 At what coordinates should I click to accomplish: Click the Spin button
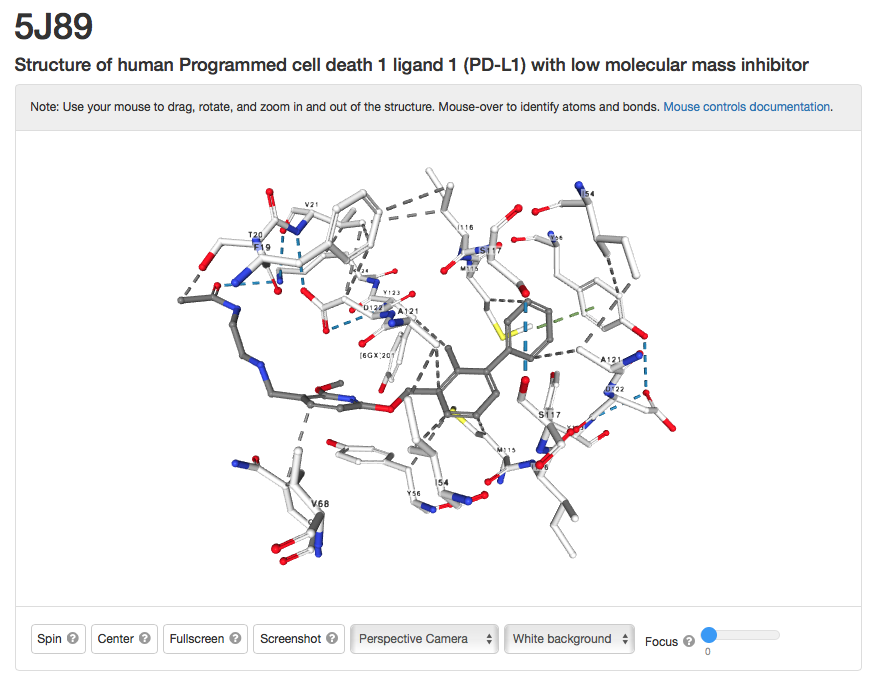click(58, 639)
